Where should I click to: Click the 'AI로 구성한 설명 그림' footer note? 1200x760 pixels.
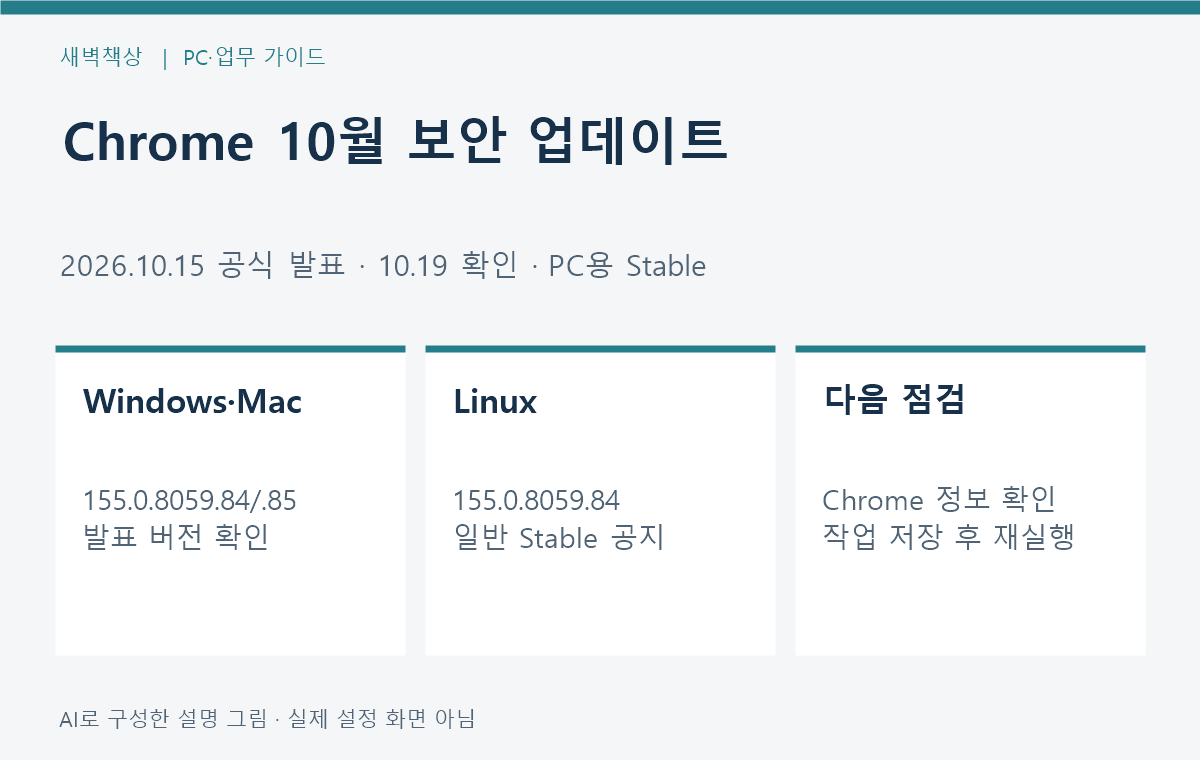point(164,718)
